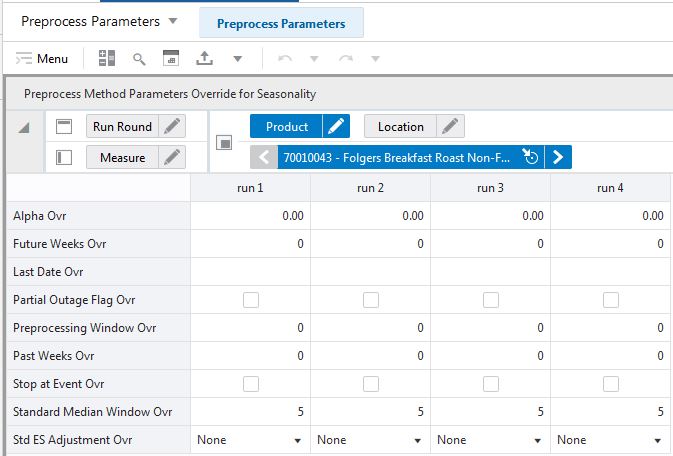The width and height of the screenshot is (673, 456).
Task: Open the dropdown arrow beside the export icon
Action: click(237, 59)
